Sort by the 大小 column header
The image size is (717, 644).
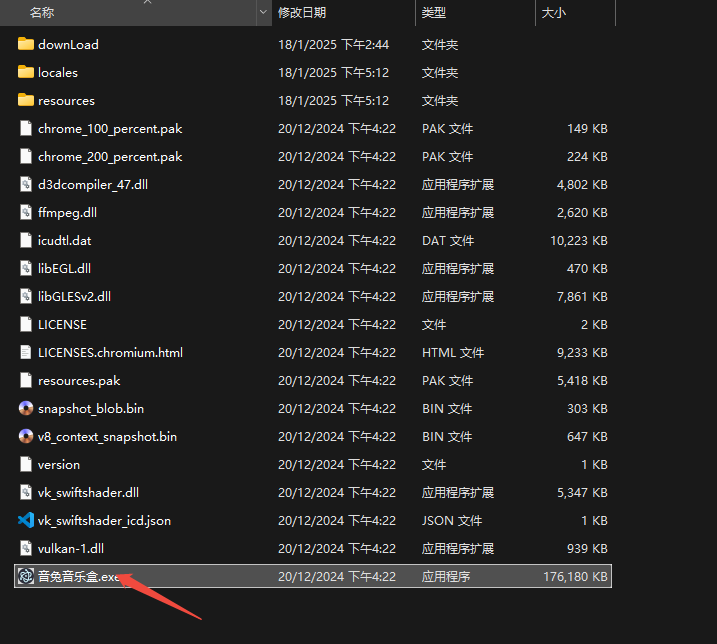(x=575, y=12)
